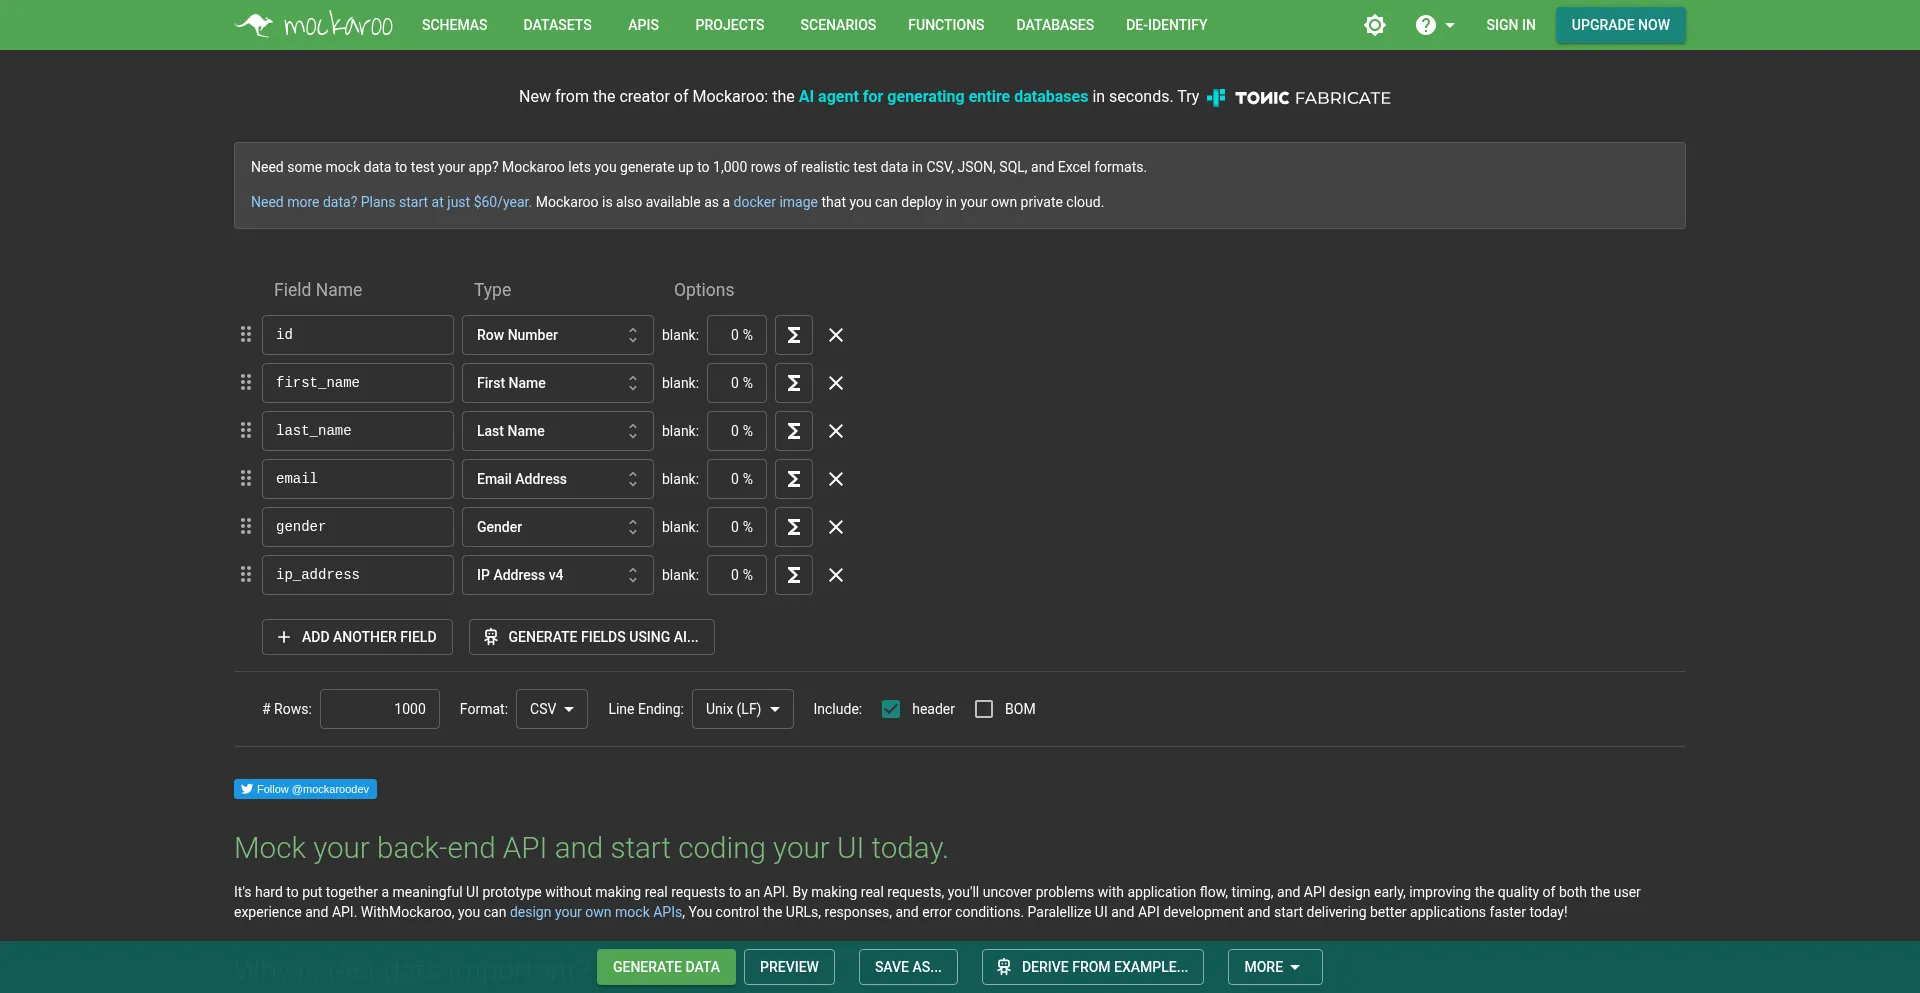
Task: Click the Mockaroo kangaroo logo
Action: pos(313,25)
